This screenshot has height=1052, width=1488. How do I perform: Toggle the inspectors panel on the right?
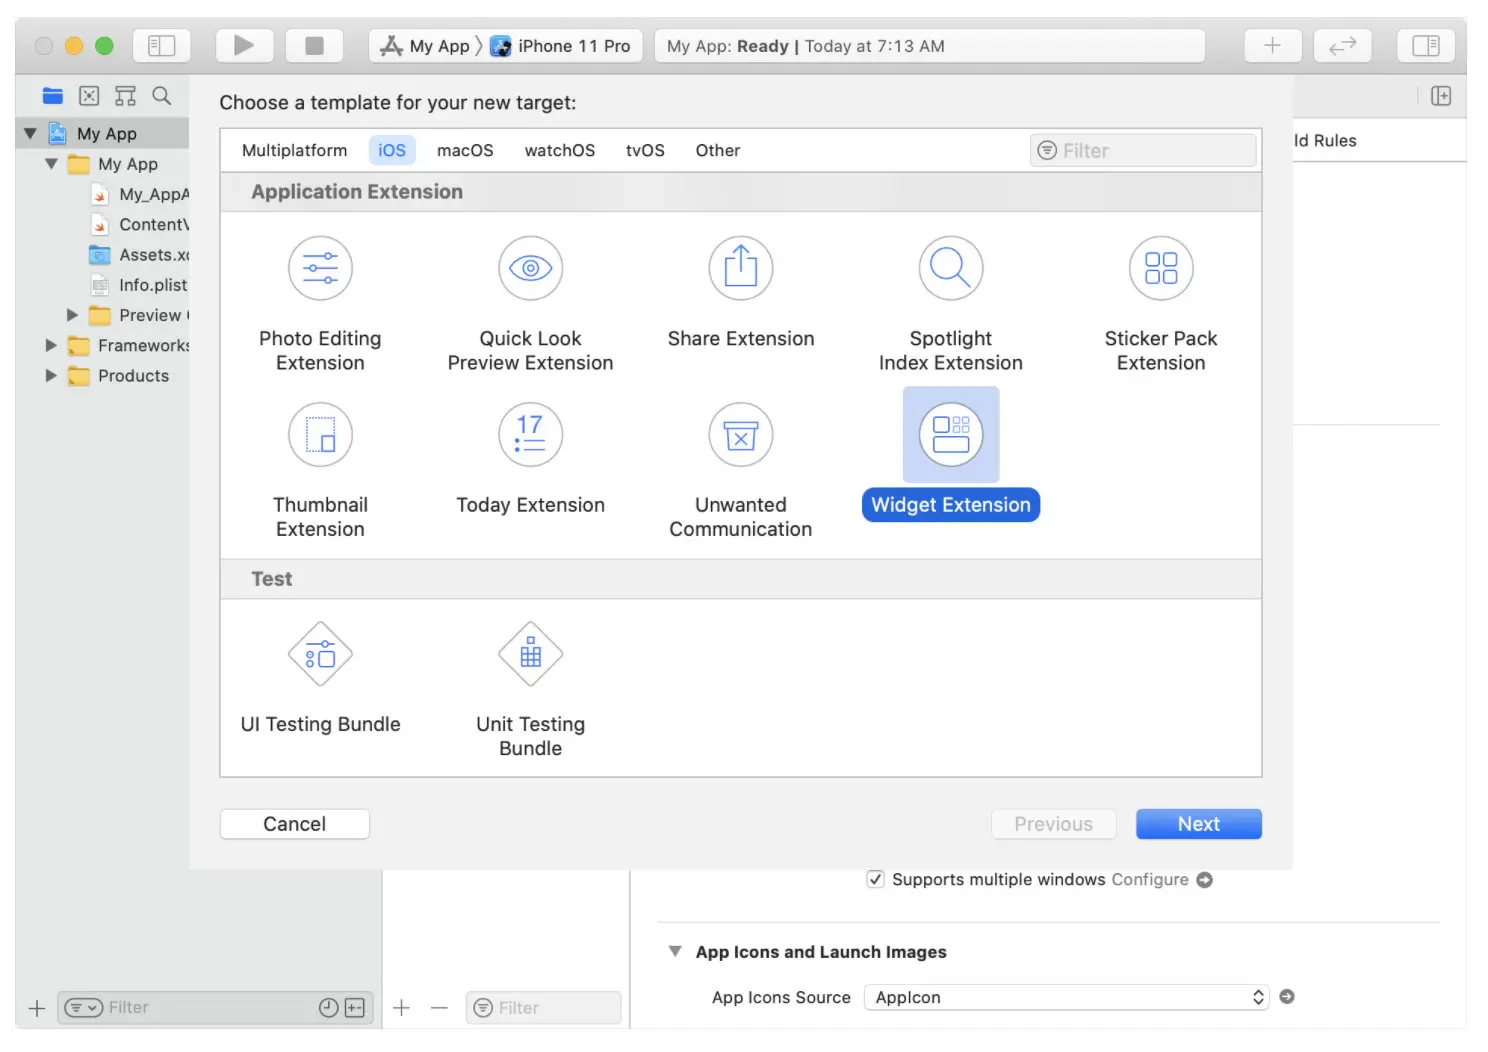pos(1425,45)
